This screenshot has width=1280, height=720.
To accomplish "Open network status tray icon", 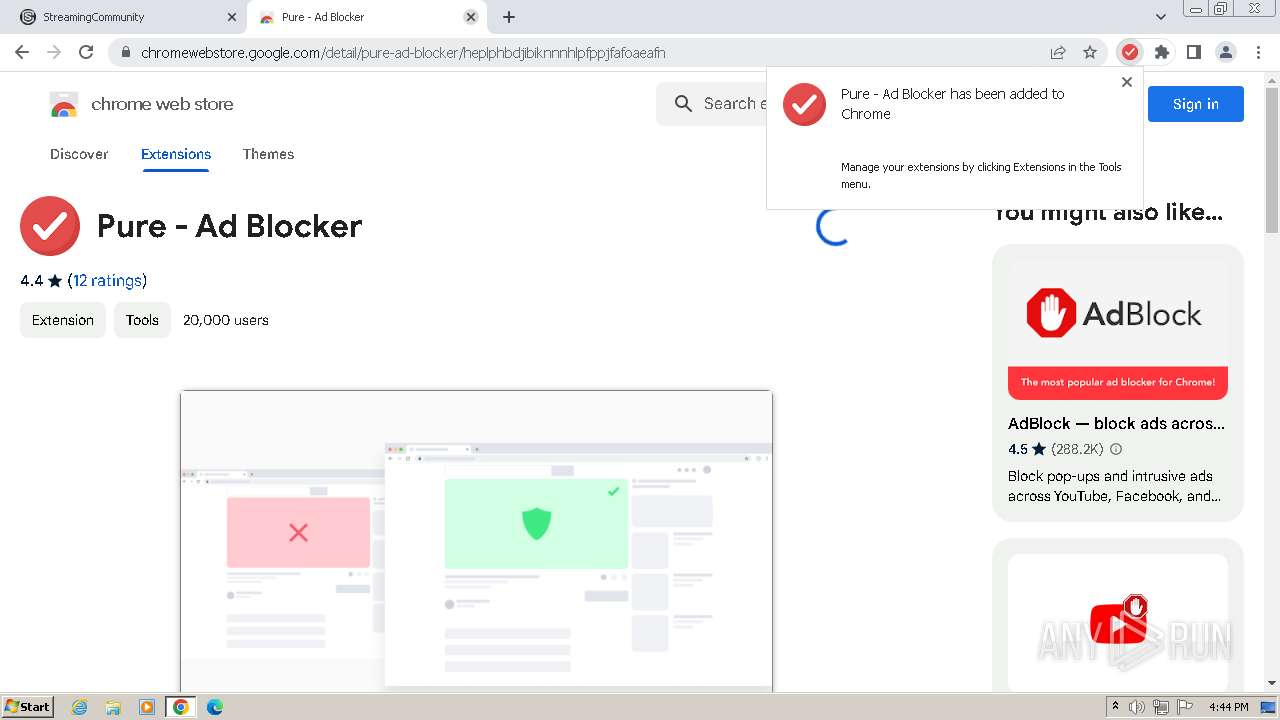I will coord(1161,707).
